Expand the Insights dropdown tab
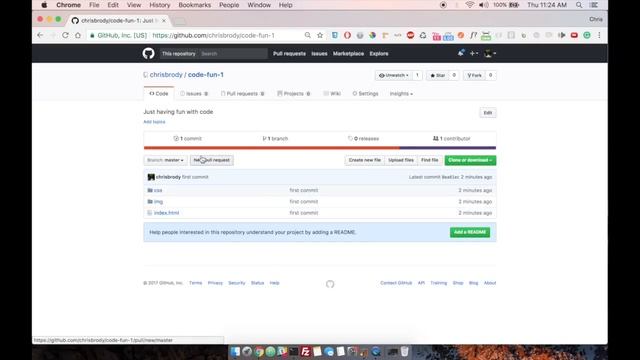640x360 pixels. pos(401,93)
